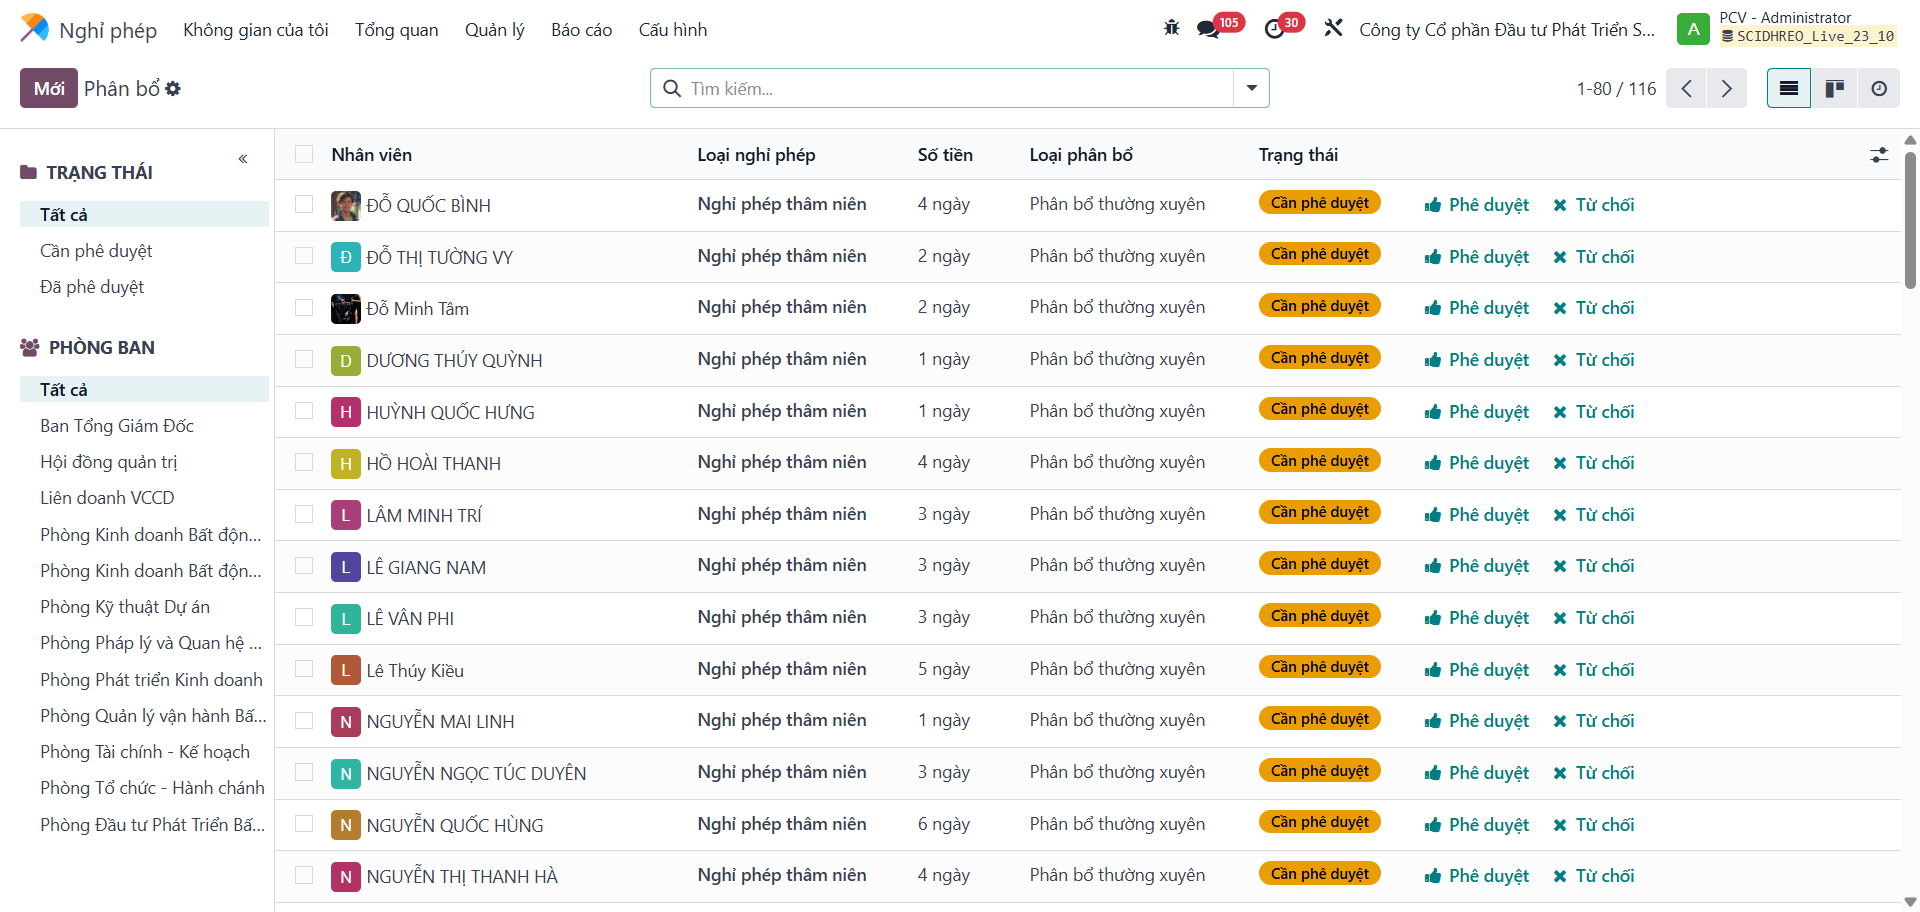Go to previous page of records
This screenshot has width=1920, height=912.
pyautogui.click(x=1686, y=88)
